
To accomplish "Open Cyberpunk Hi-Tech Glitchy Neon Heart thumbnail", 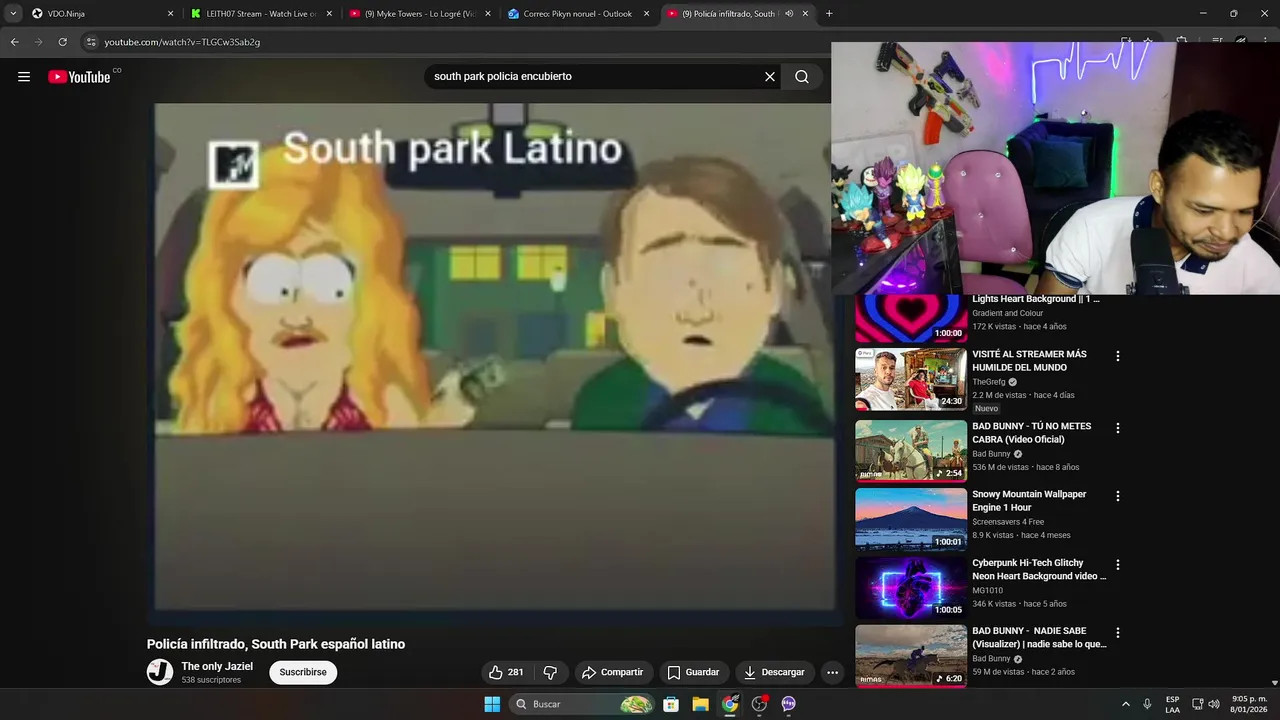I will point(911,587).
